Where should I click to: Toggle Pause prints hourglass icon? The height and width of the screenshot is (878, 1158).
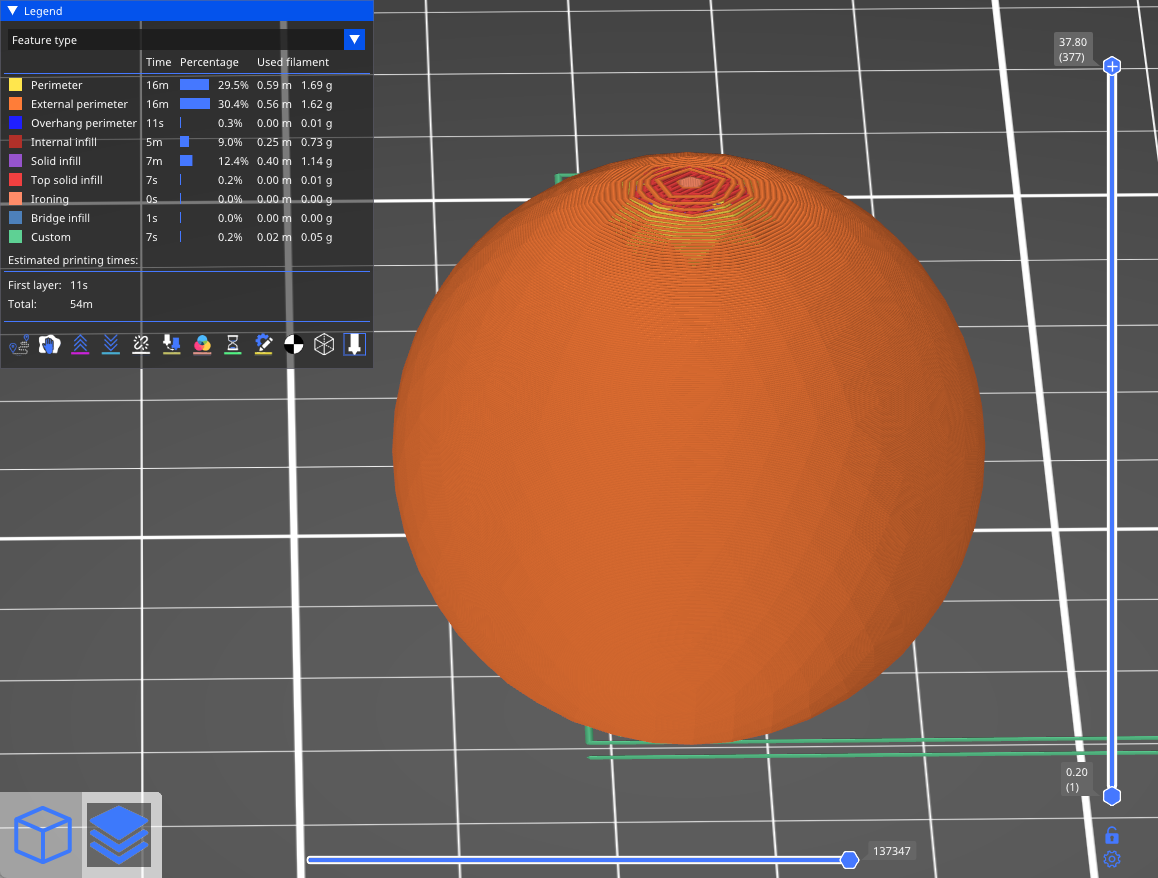(233, 345)
